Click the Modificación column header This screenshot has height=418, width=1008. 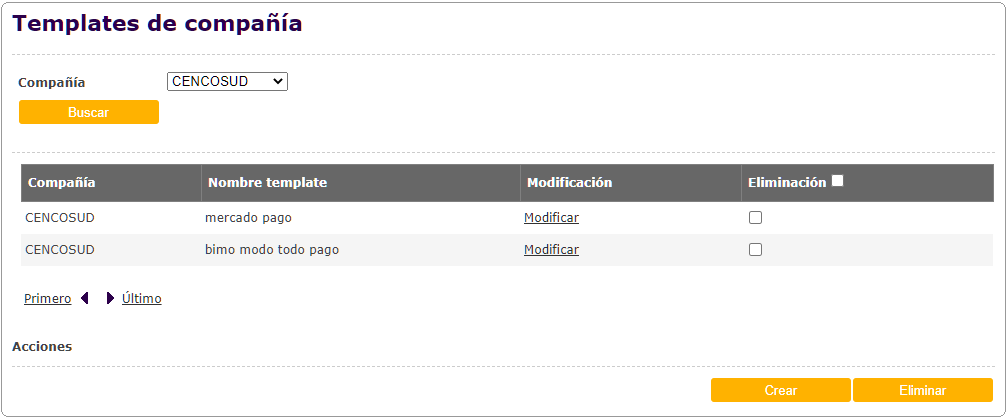click(569, 183)
